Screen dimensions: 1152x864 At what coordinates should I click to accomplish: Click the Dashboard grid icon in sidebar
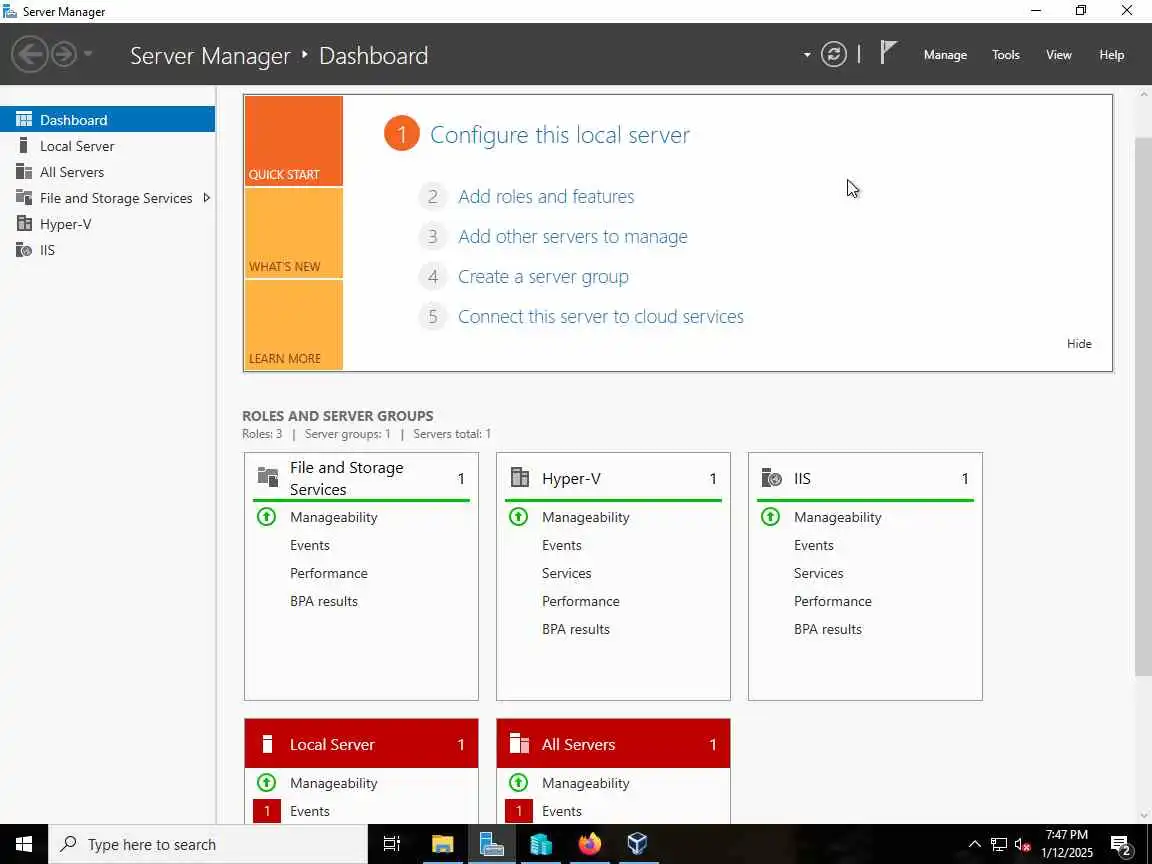(24, 119)
